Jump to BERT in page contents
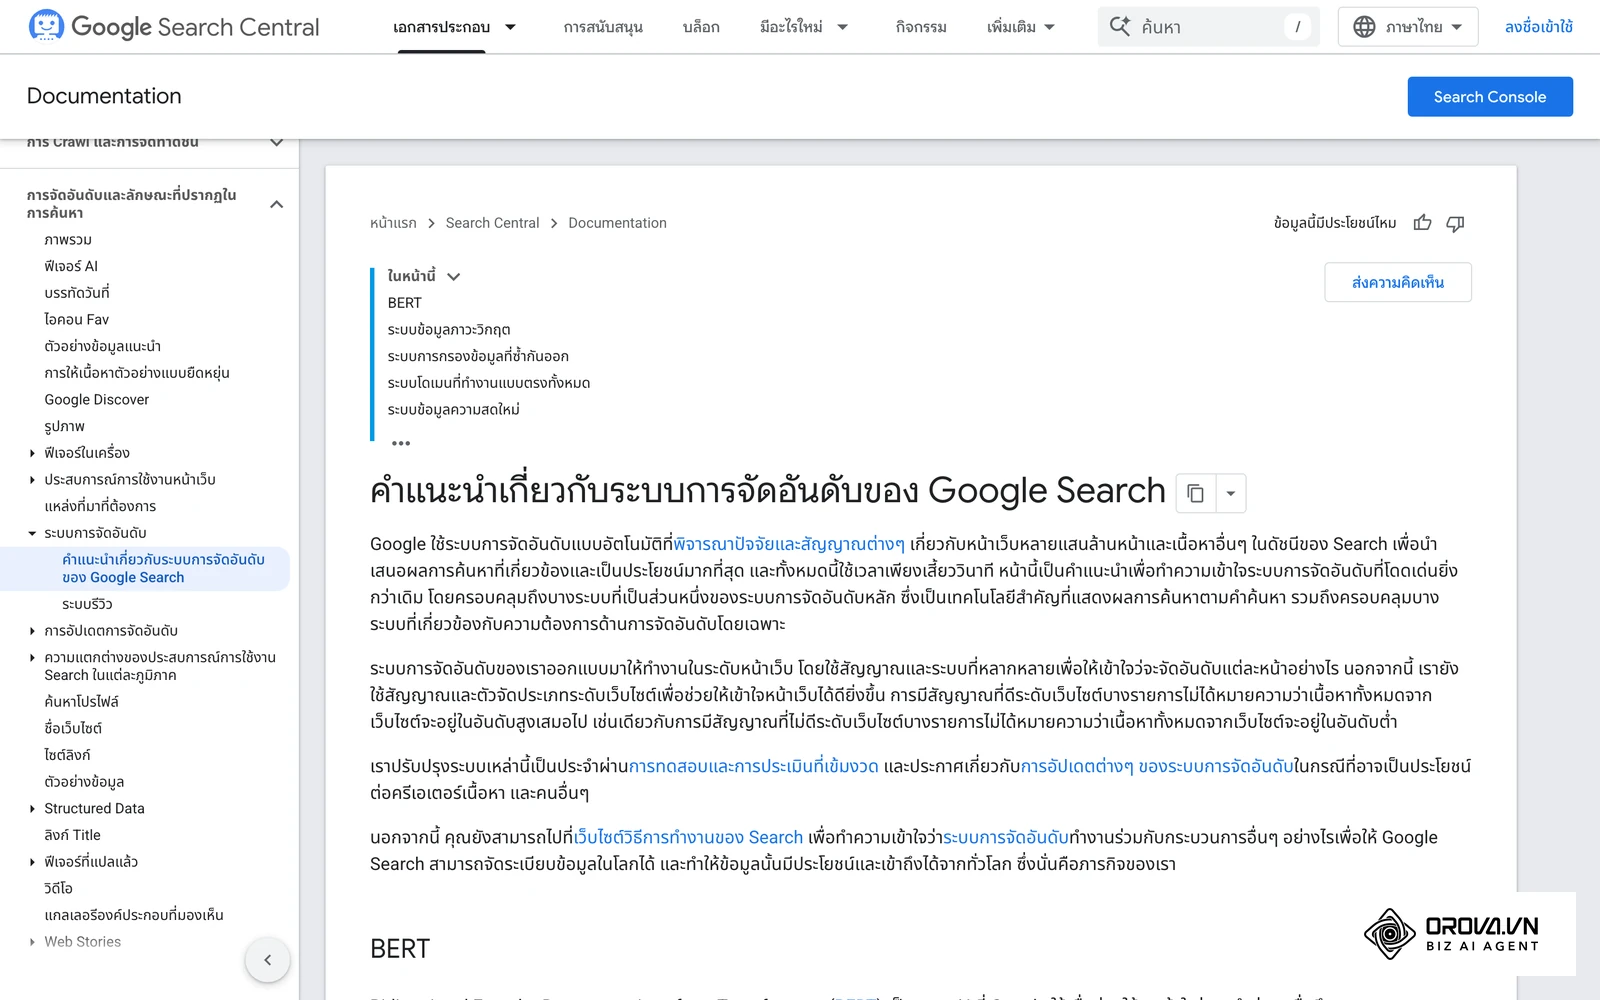1600x1000 pixels. coord(405,303)
